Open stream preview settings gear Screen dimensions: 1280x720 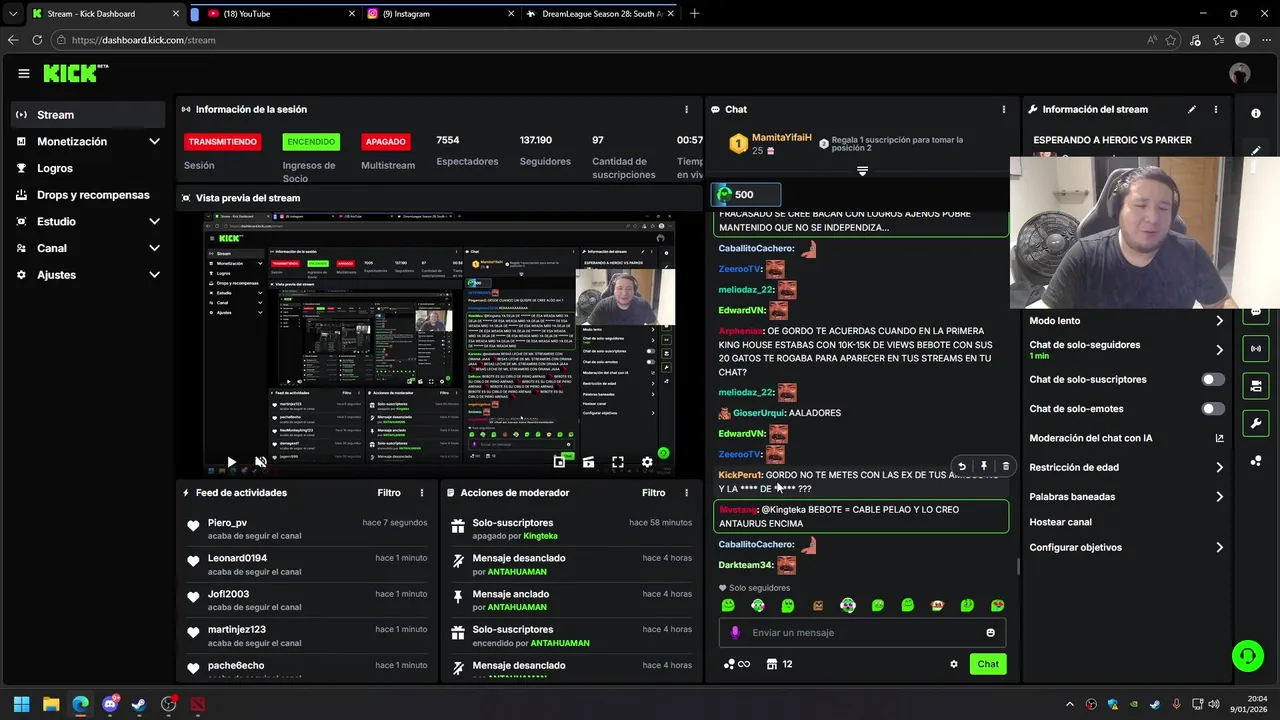(x=647, y=462)
